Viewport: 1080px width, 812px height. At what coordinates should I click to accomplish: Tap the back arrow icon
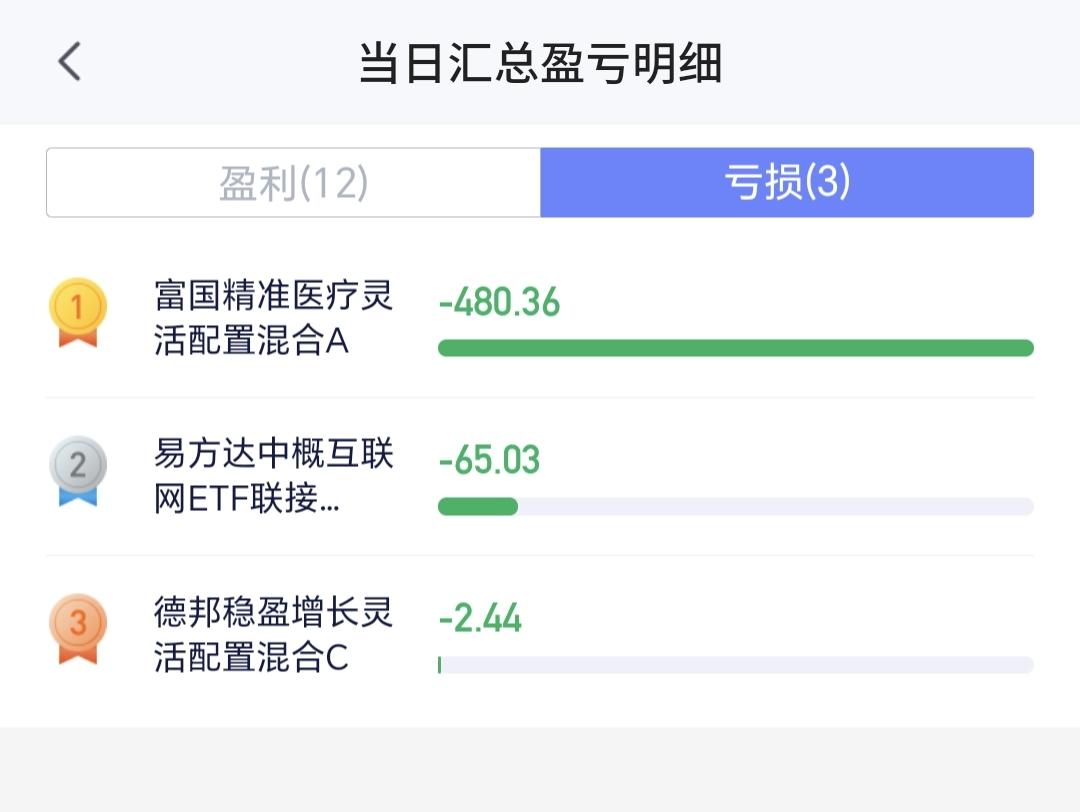pos(69,62)
